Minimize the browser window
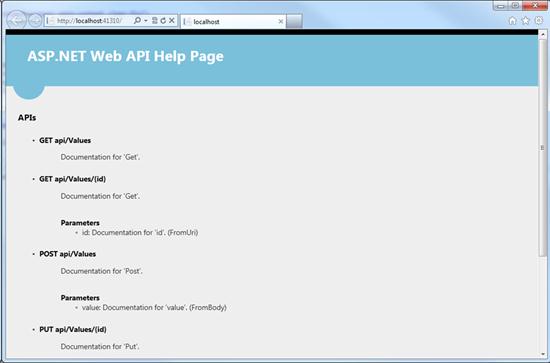The height and width of the screenshot is (363, 550). click(501, 6)
